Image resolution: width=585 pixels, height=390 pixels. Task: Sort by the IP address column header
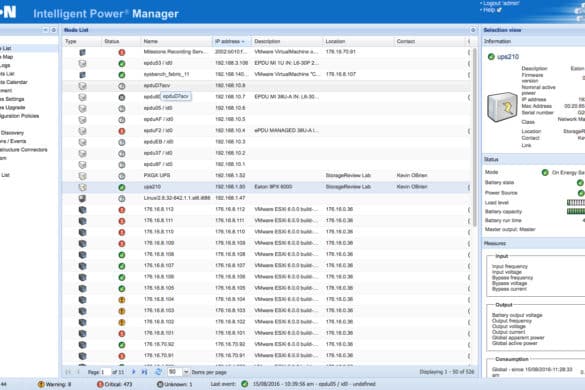232,41
